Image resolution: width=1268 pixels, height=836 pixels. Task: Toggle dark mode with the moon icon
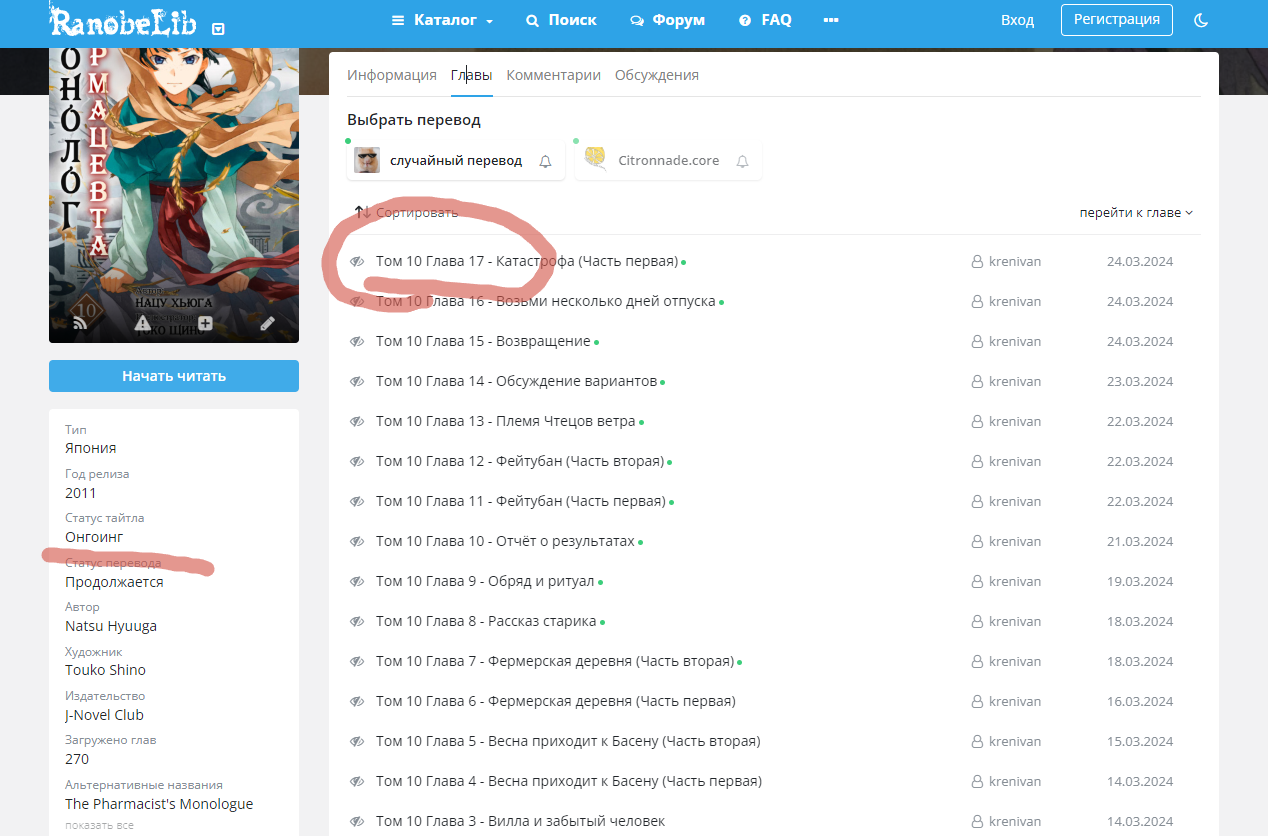[x=1201, y=20]
